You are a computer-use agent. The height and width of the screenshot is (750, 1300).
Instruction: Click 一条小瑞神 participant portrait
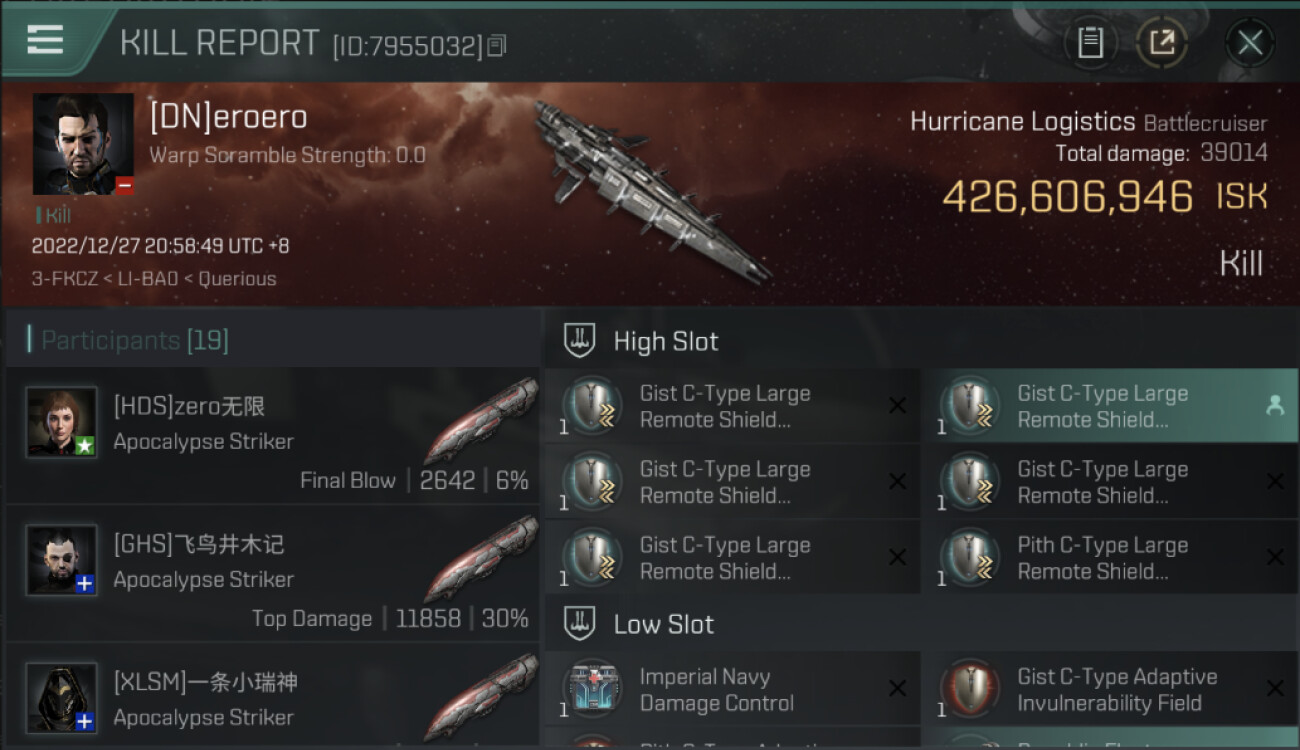coord(62,697)
